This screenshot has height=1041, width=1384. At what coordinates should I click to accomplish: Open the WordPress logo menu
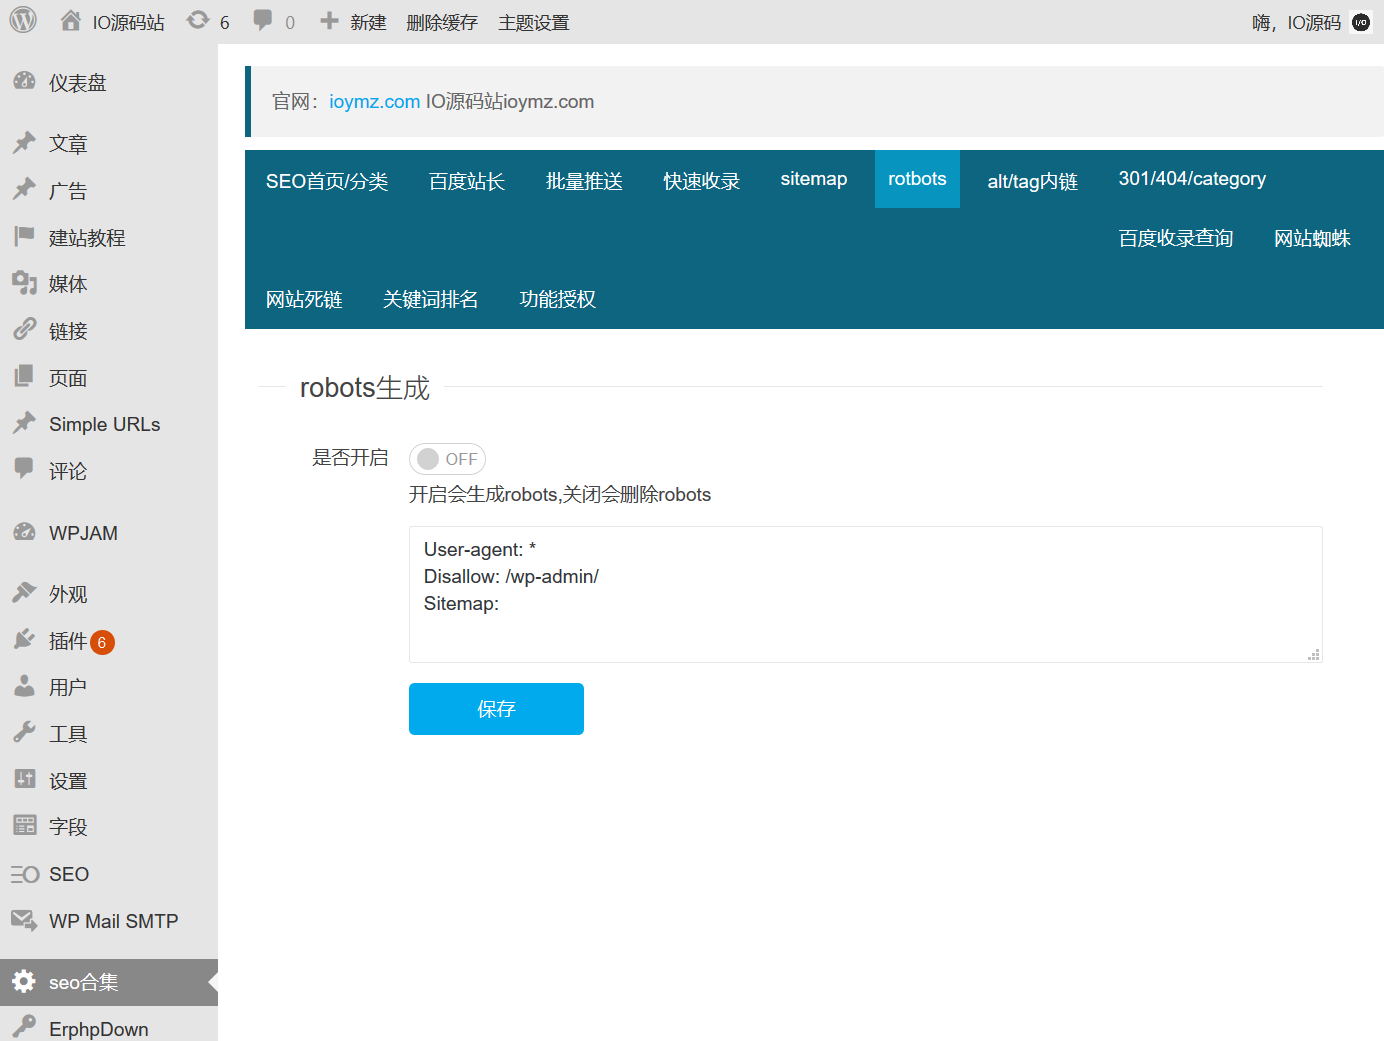click(x=21, y=21)
